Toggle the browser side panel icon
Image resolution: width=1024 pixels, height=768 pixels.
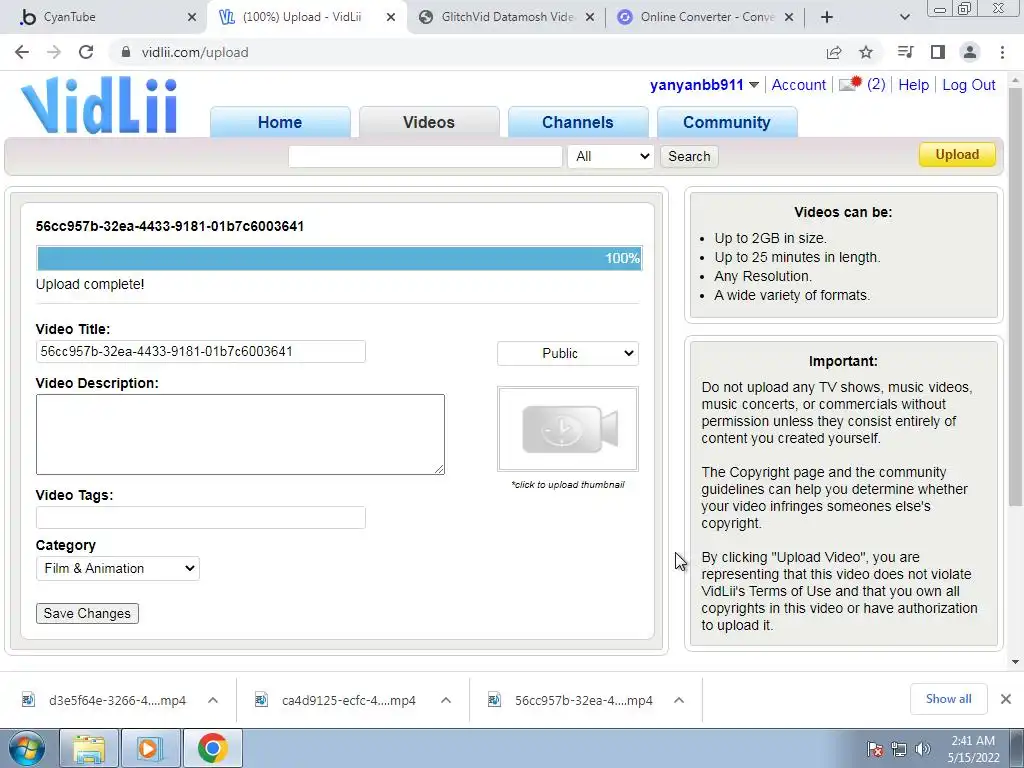938,52
